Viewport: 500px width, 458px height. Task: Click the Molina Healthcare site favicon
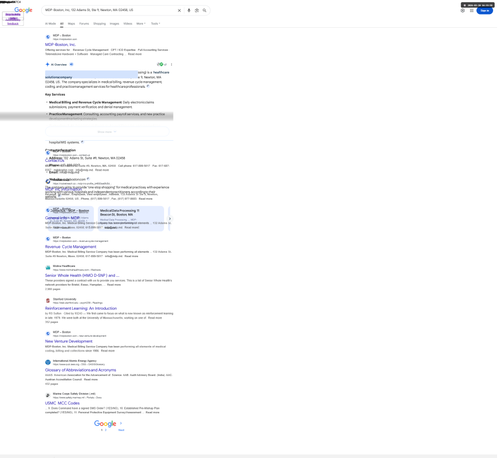click(48, 268)
